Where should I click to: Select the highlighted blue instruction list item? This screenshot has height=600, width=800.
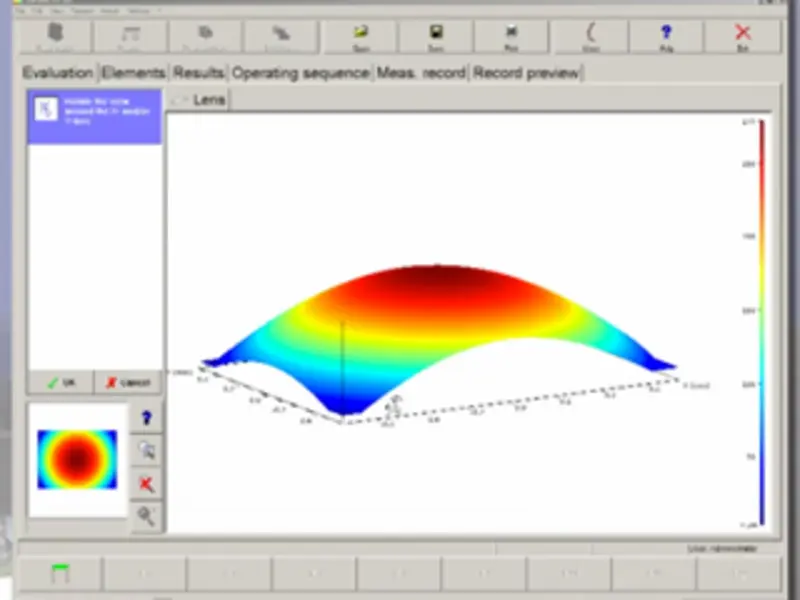coord(95,116)
